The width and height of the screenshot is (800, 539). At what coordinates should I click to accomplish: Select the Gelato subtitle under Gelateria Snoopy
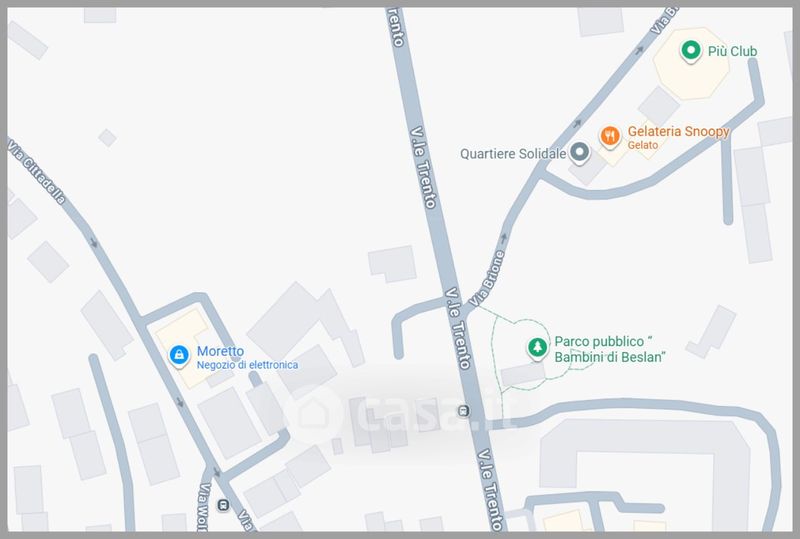(642, 145)
